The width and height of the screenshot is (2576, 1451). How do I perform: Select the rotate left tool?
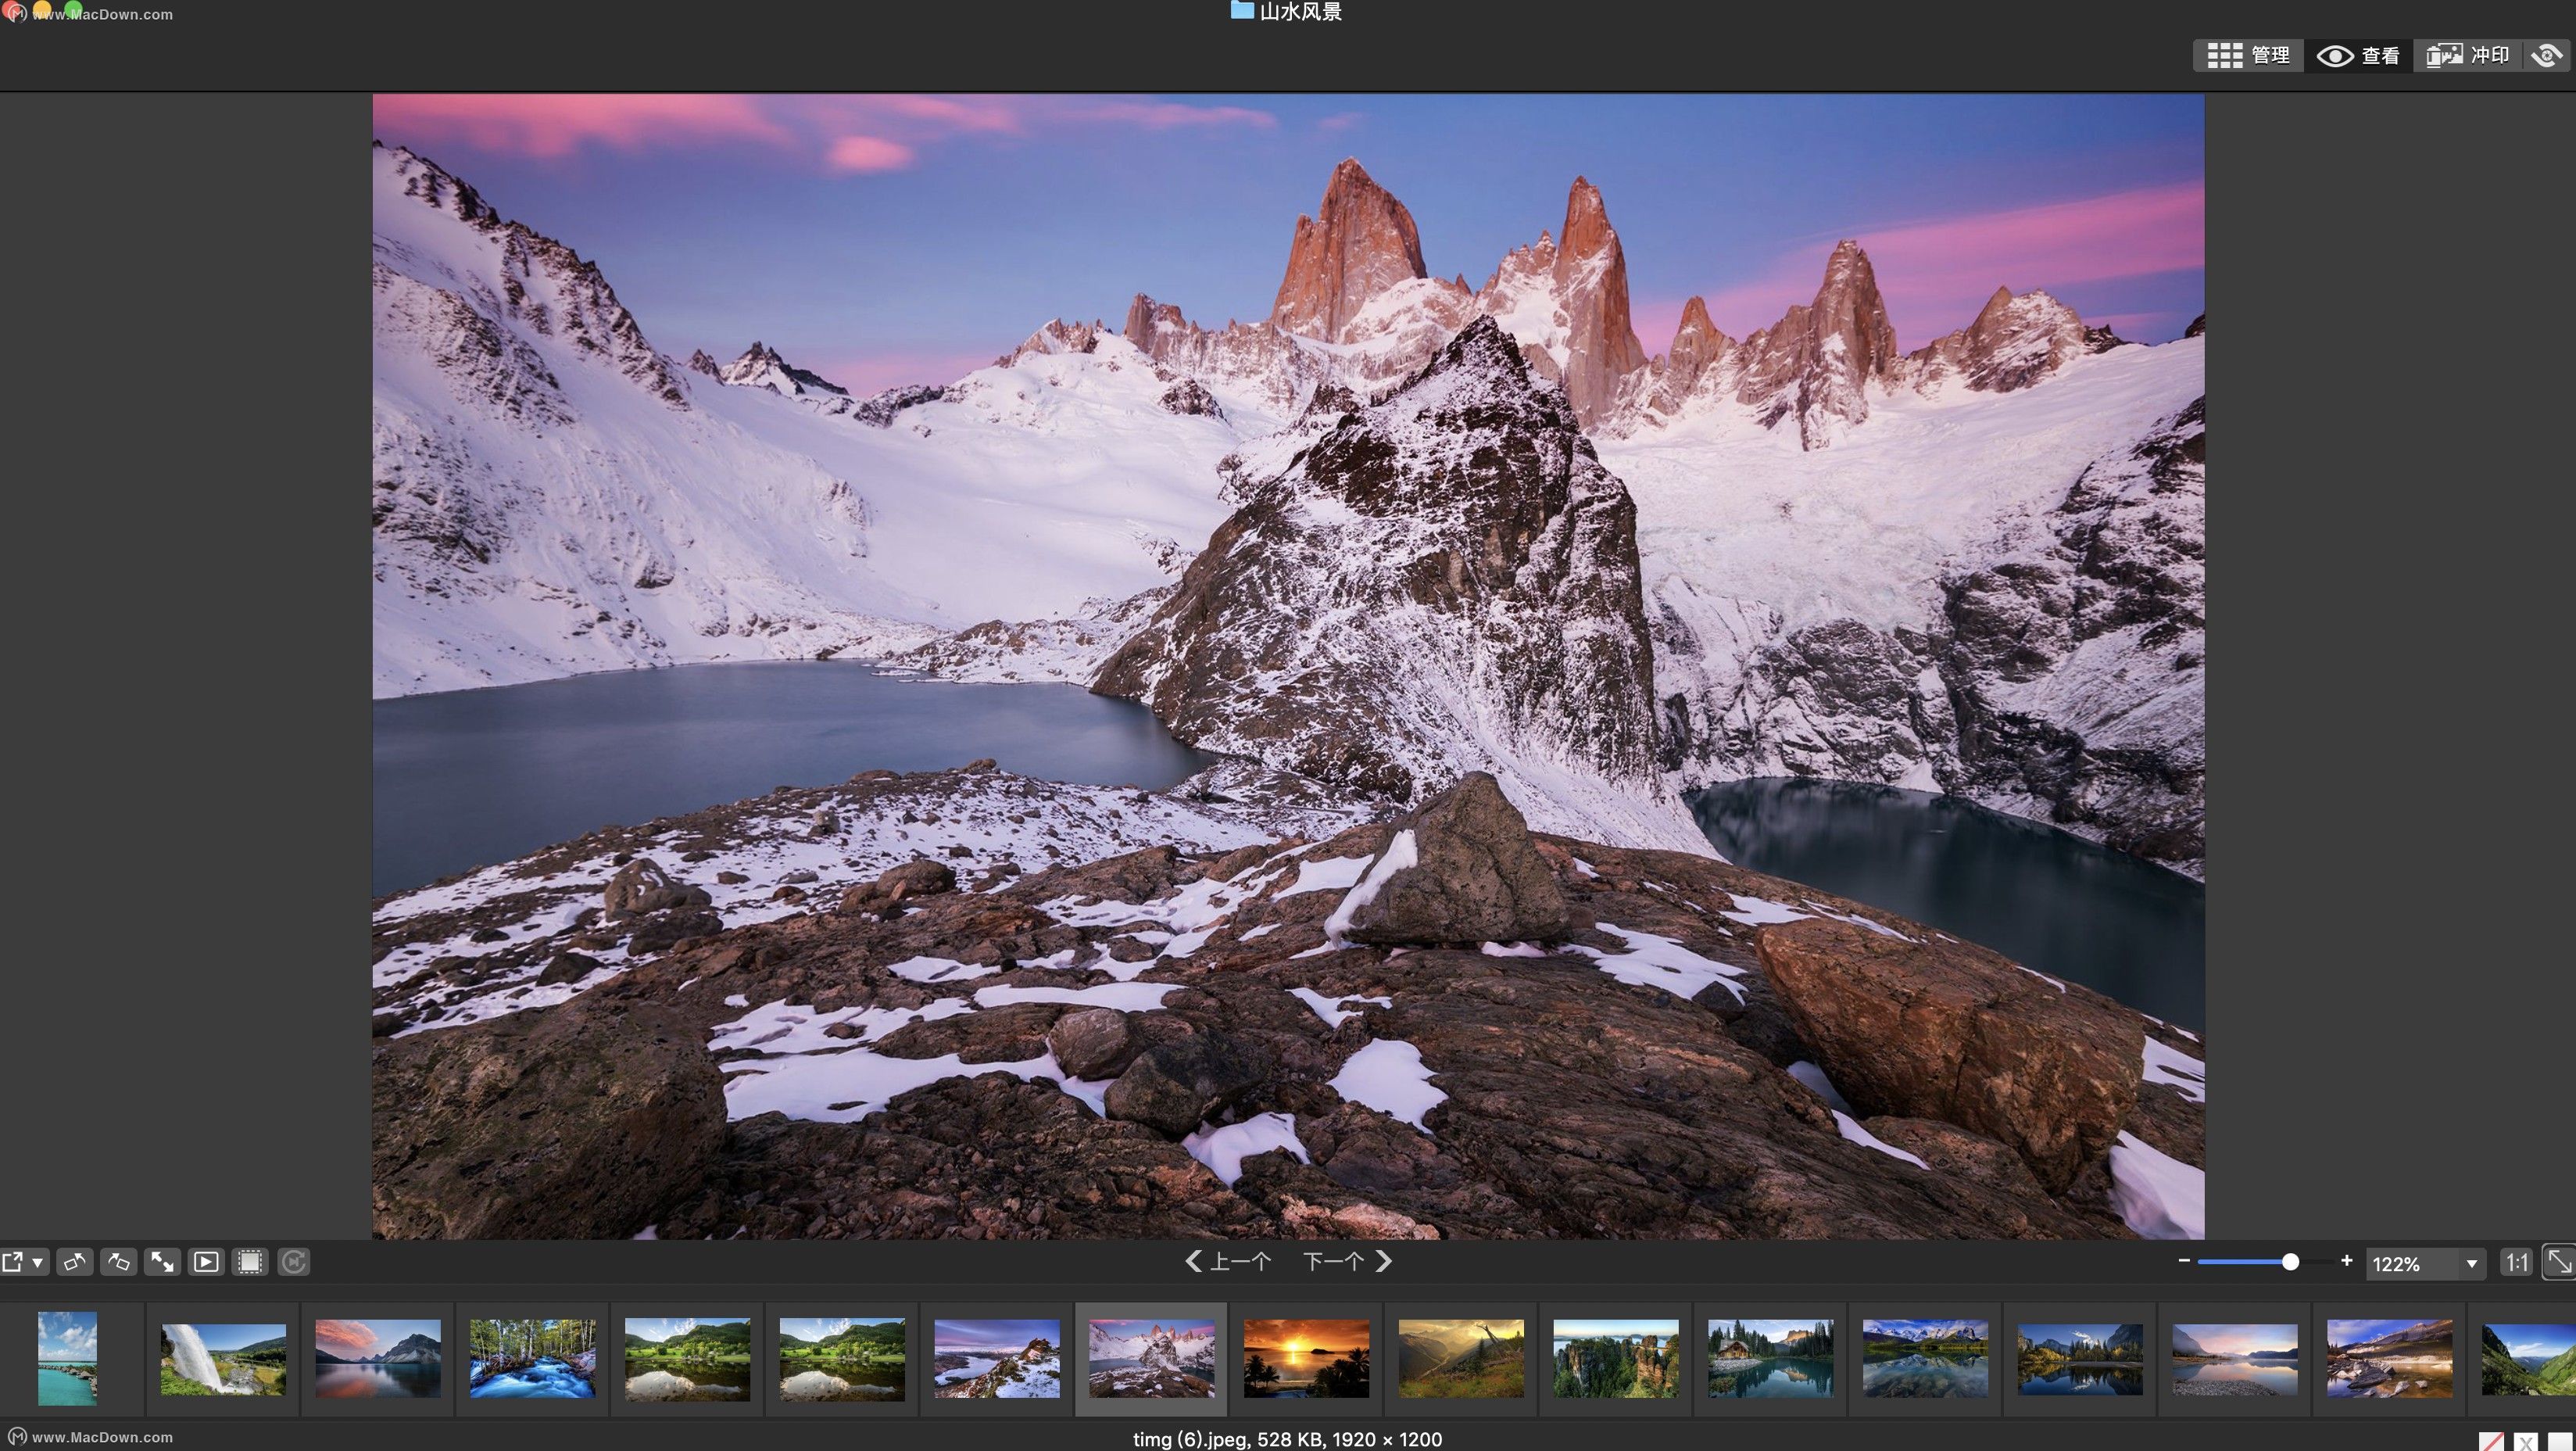(75, 1262)
